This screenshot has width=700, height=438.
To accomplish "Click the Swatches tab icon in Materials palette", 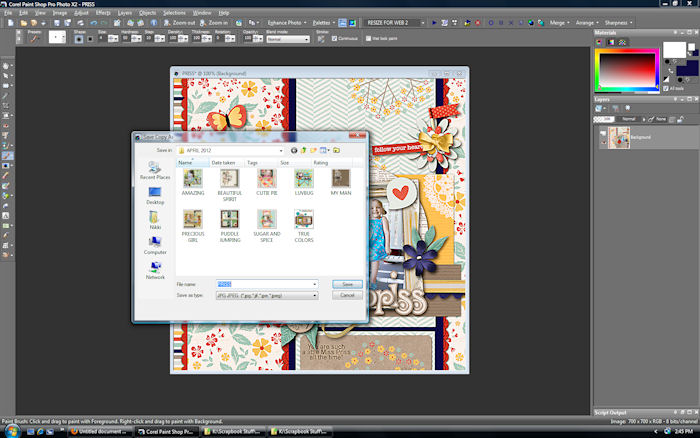I will tap(622, 42).
